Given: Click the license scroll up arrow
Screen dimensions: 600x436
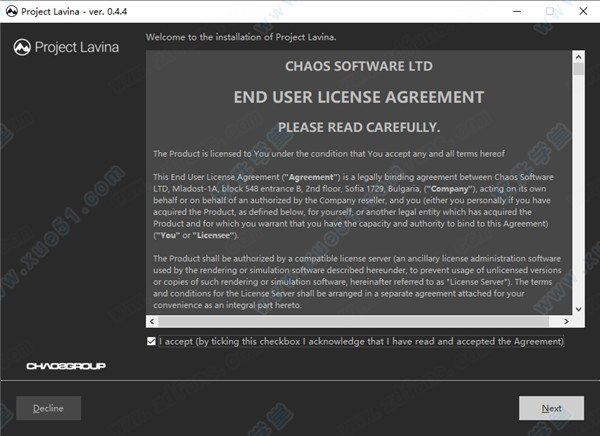Looking at the screenshot, I should click(579, 57).
